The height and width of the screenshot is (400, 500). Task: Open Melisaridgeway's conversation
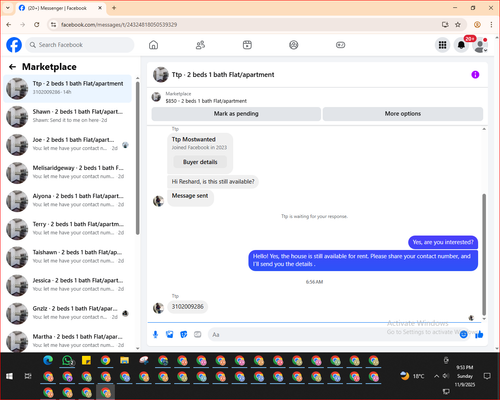(68, 173)
